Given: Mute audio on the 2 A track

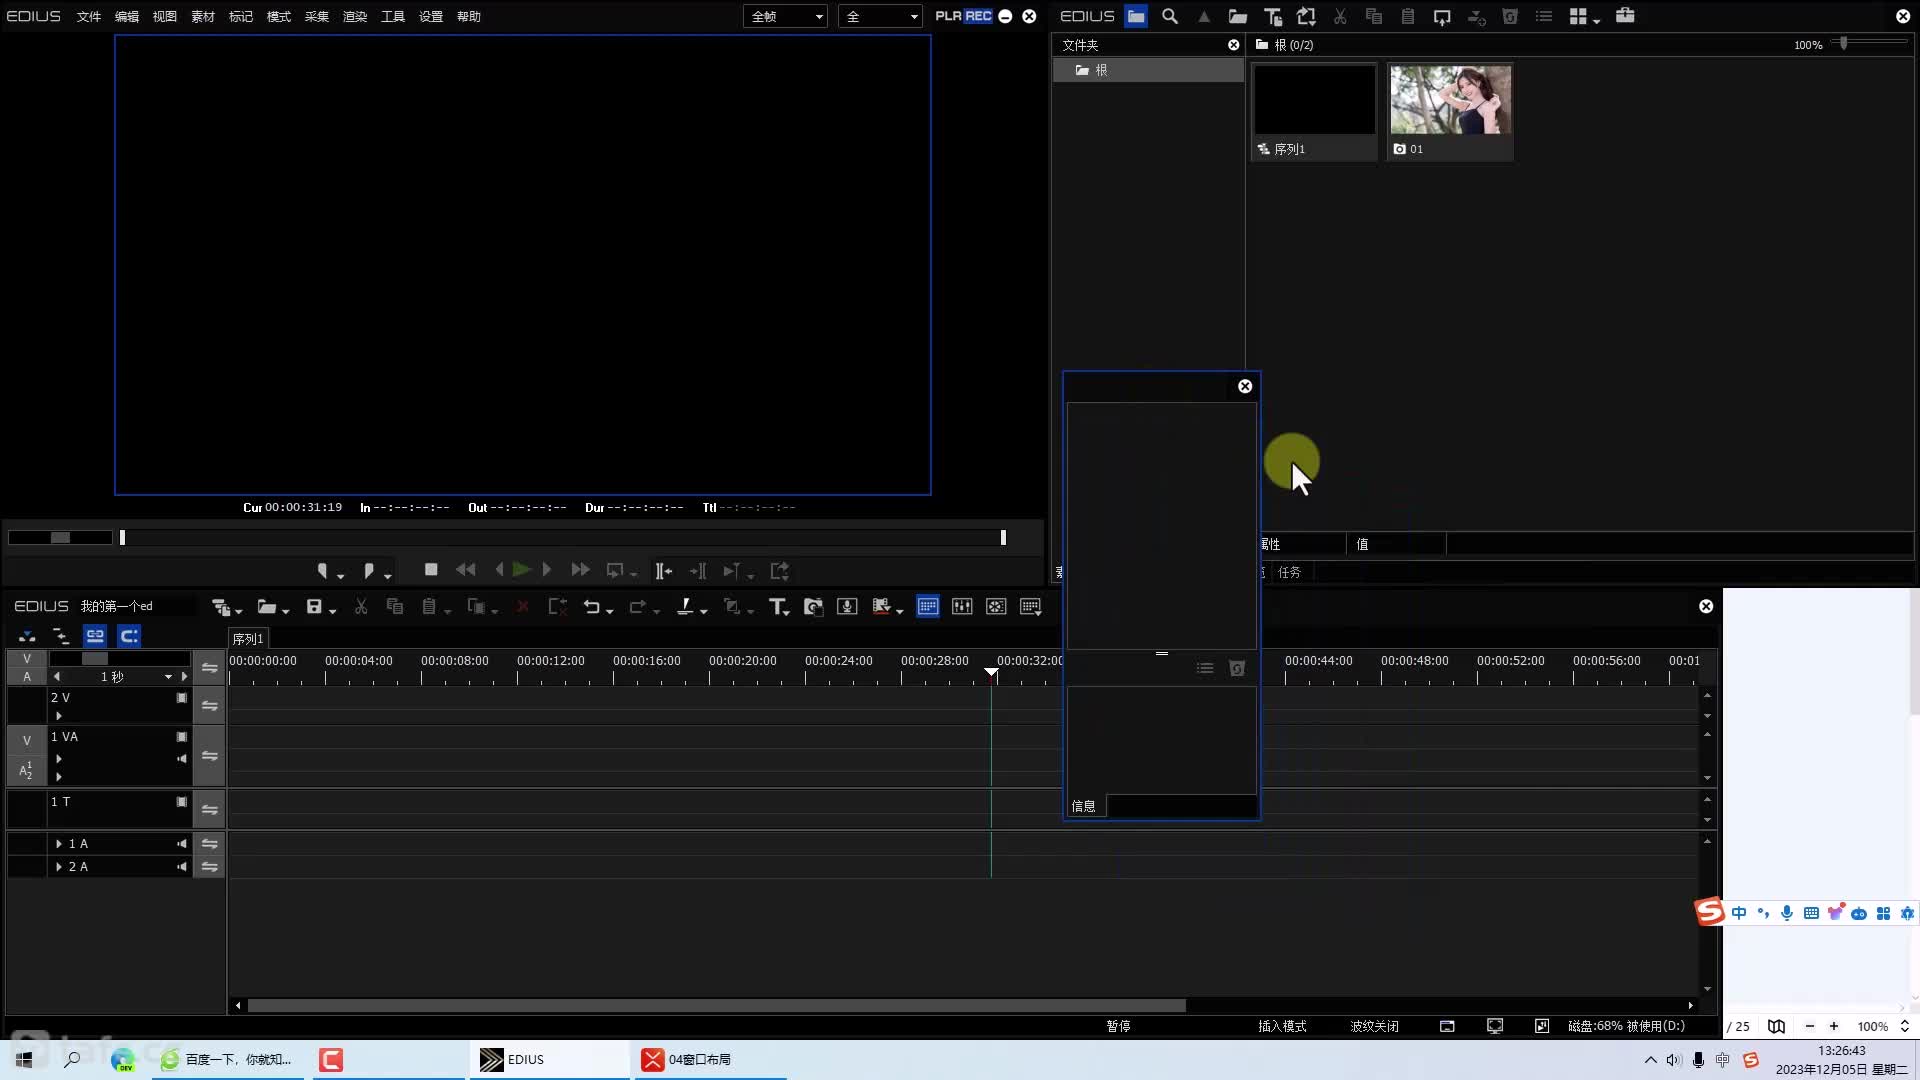Looking at the screenshot, I should (182, 867).
